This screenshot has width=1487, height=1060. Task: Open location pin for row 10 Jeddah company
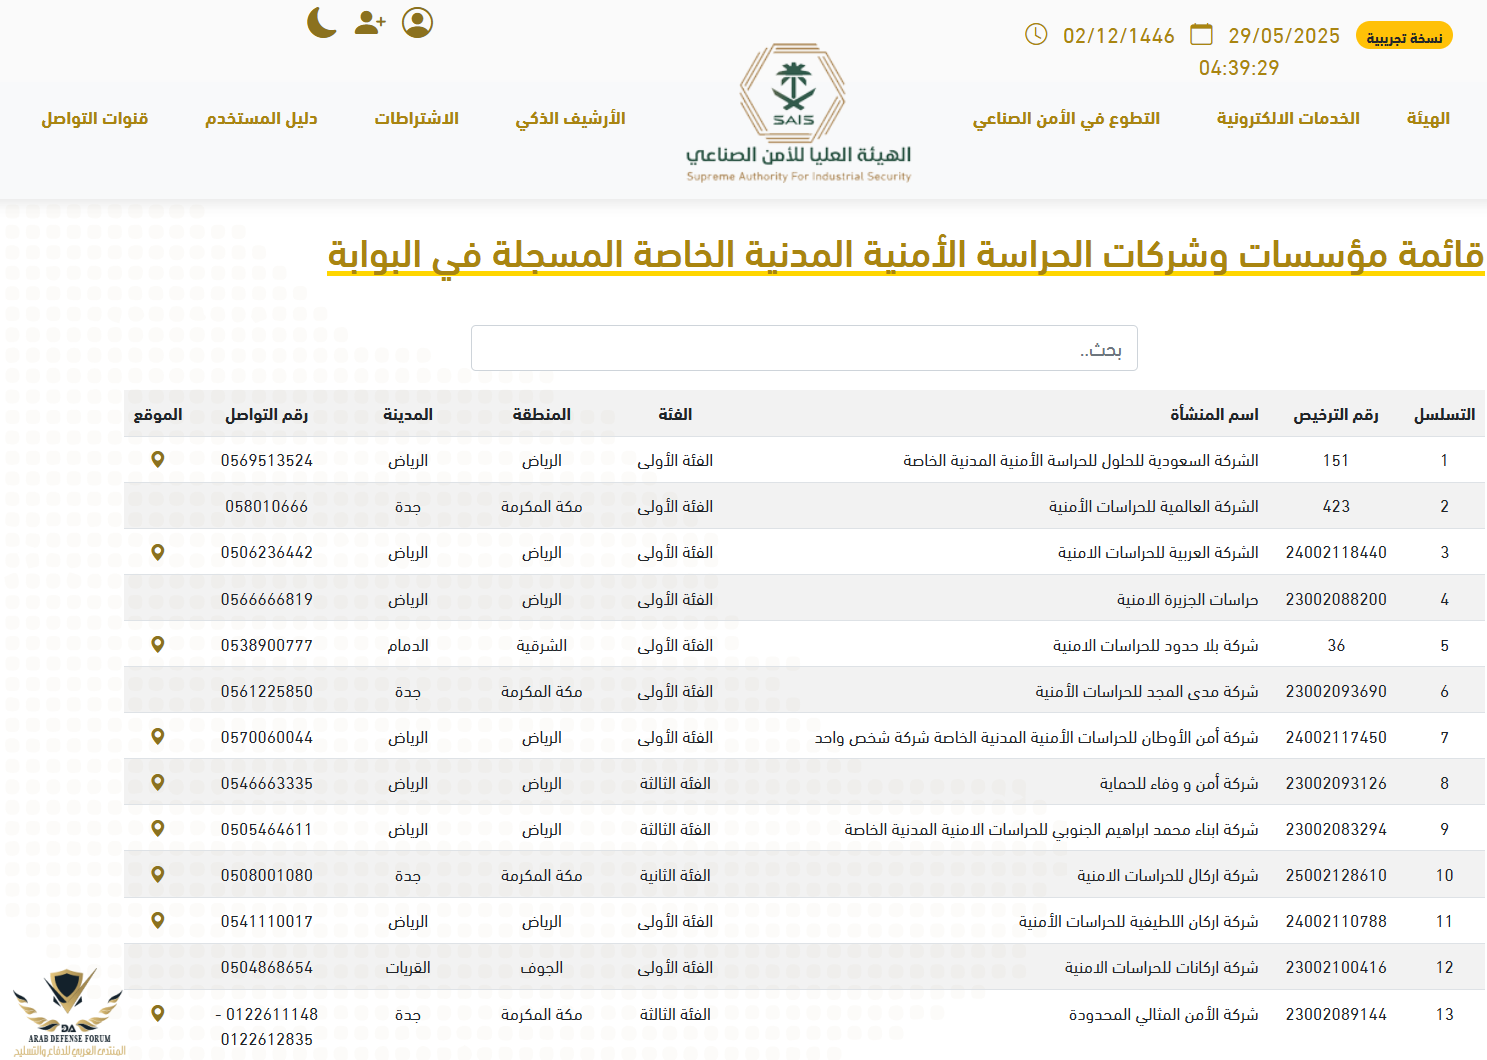coord(158,875)
